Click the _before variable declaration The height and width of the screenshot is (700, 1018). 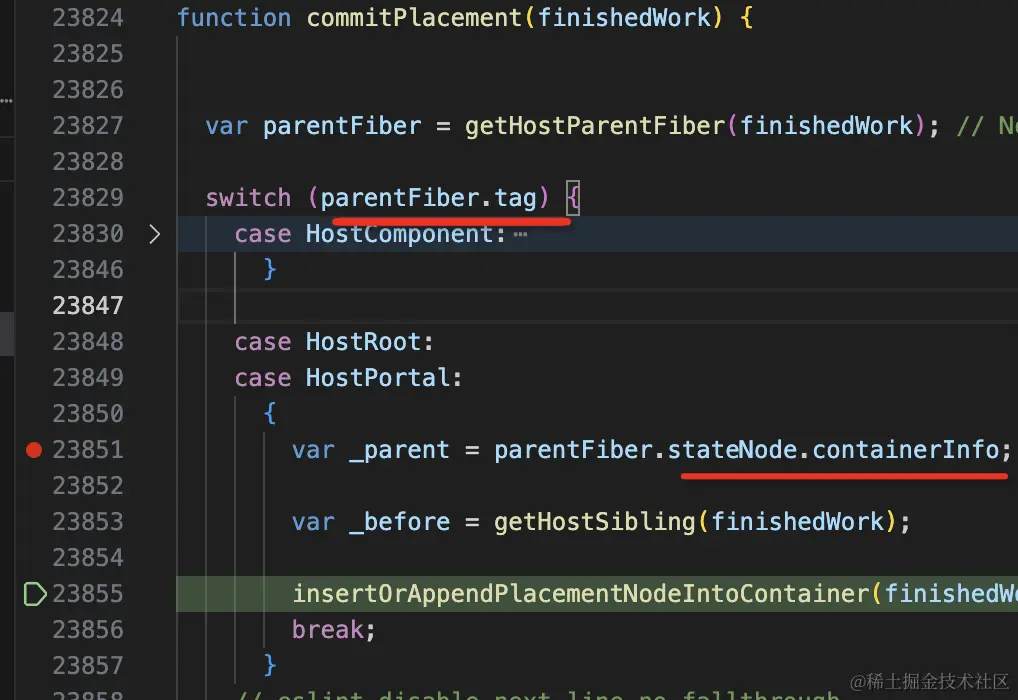click(399, 521)
